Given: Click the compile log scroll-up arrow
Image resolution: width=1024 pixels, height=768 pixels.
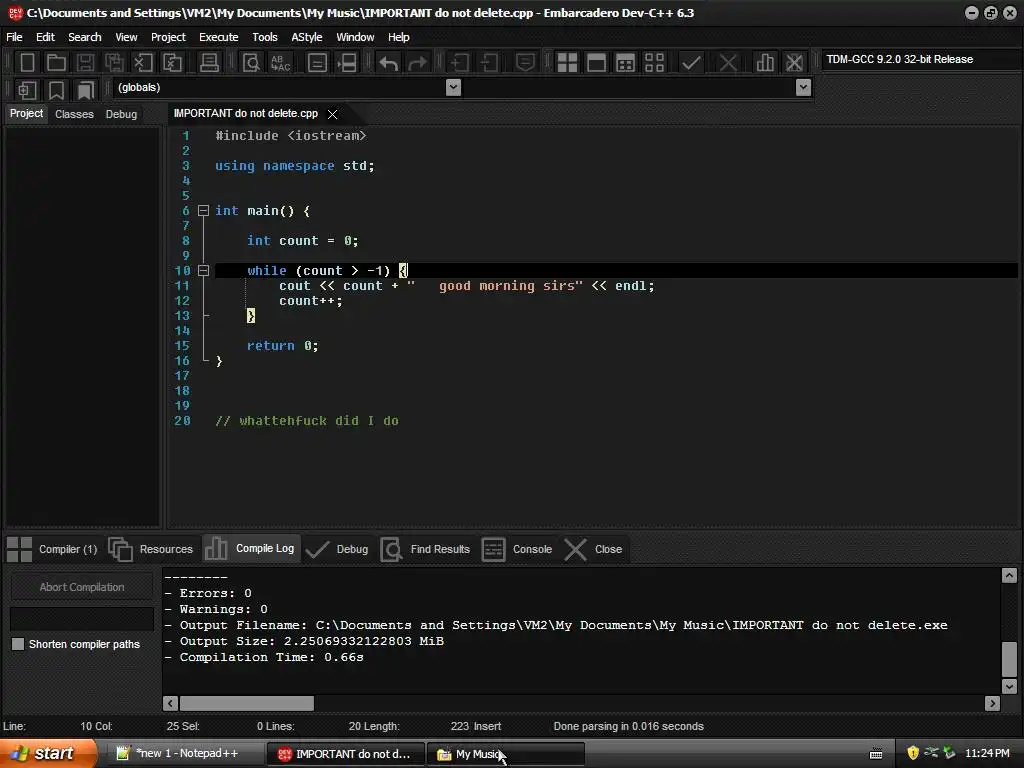Looking at the screenshot, I should [x=1009, y=575].
